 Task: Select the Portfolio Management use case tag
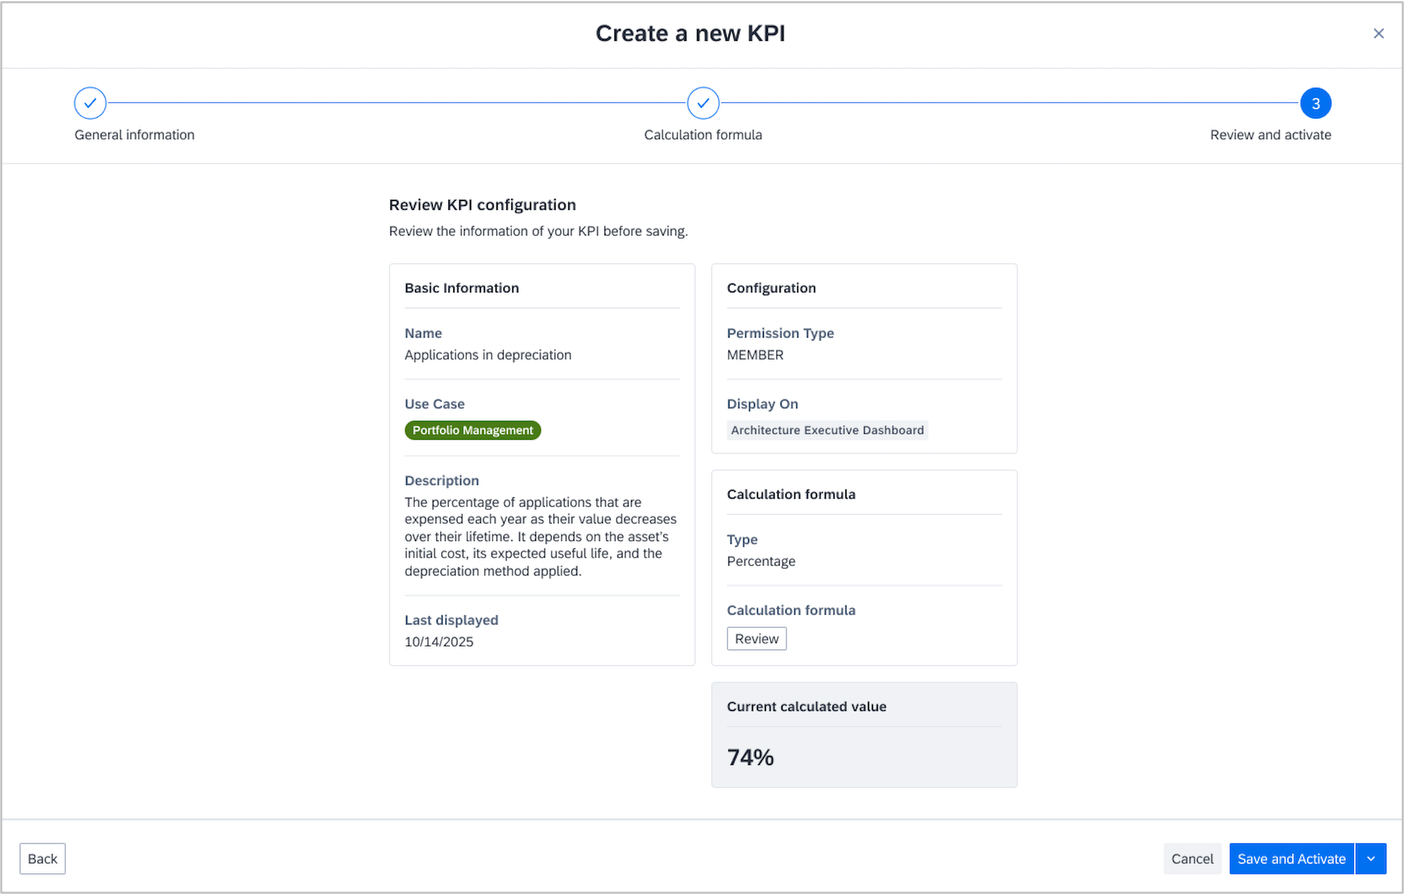click(473, 430)
